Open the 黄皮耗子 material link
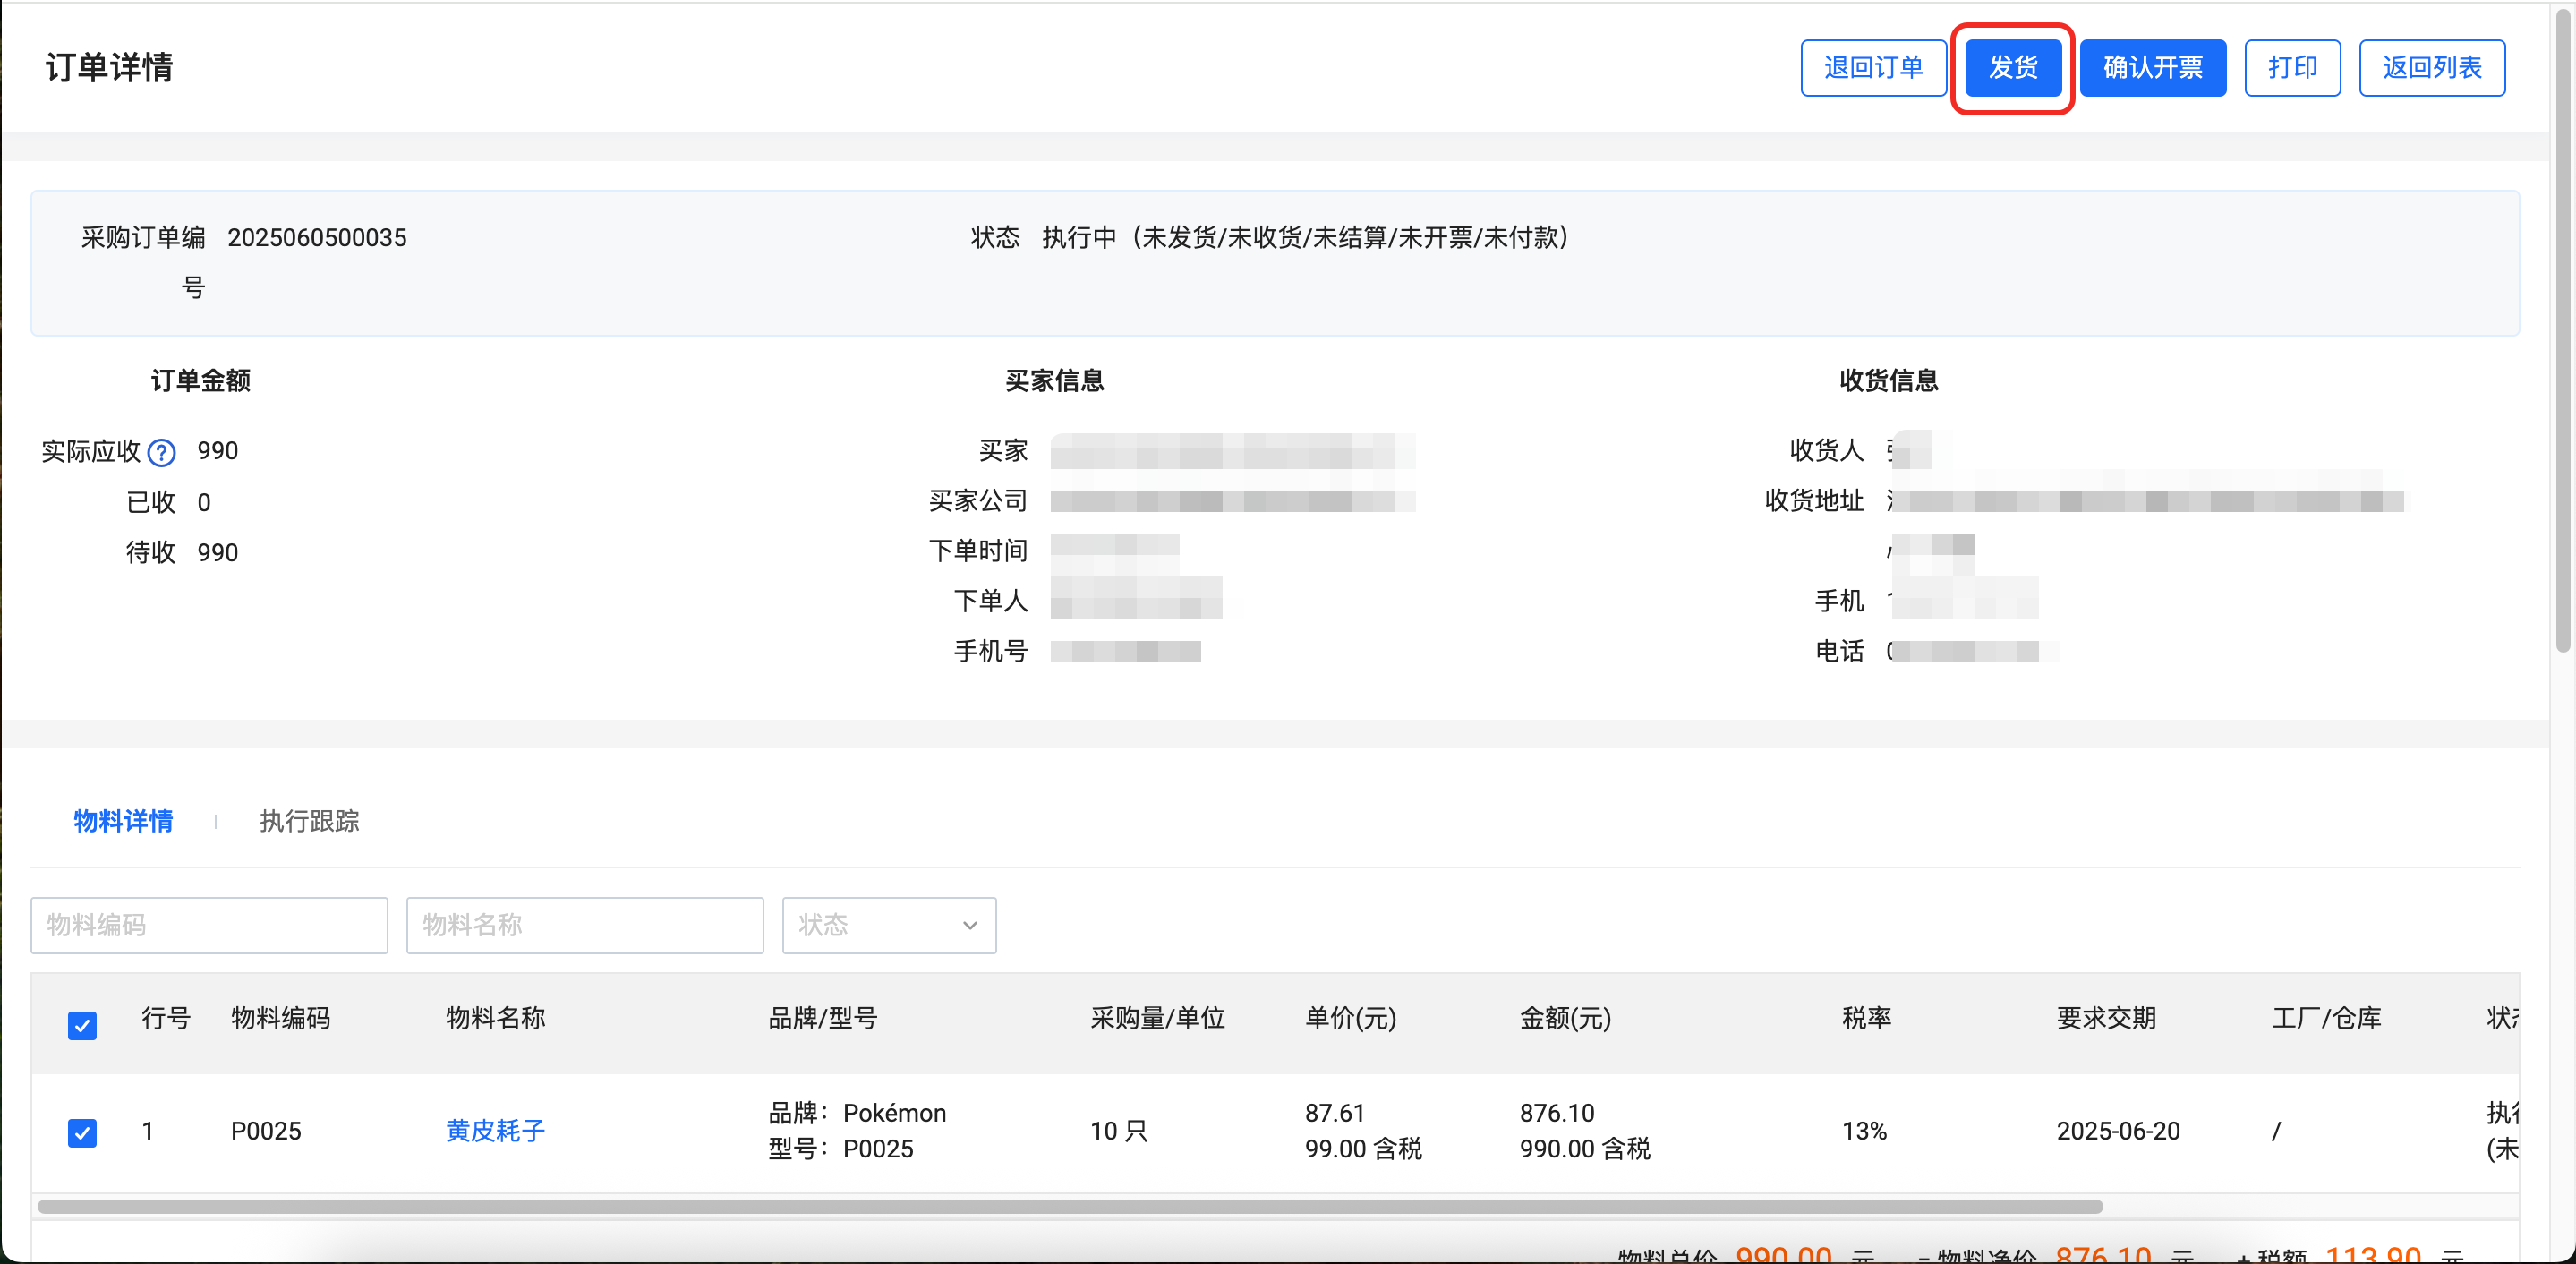This screenshot has width=2576, height=1264. (x=495, y=1131)
